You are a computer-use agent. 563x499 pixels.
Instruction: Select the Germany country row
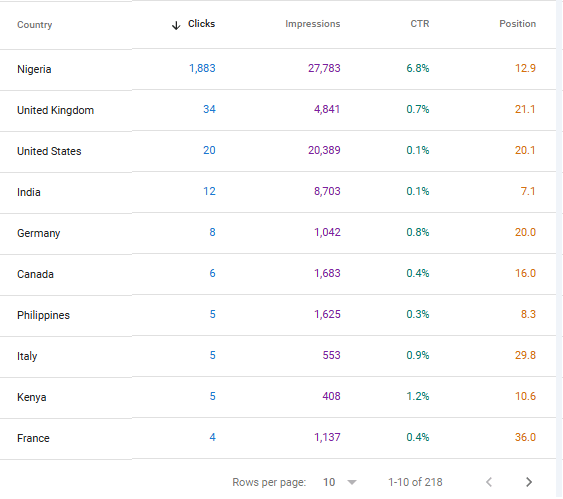pos(278,233)
